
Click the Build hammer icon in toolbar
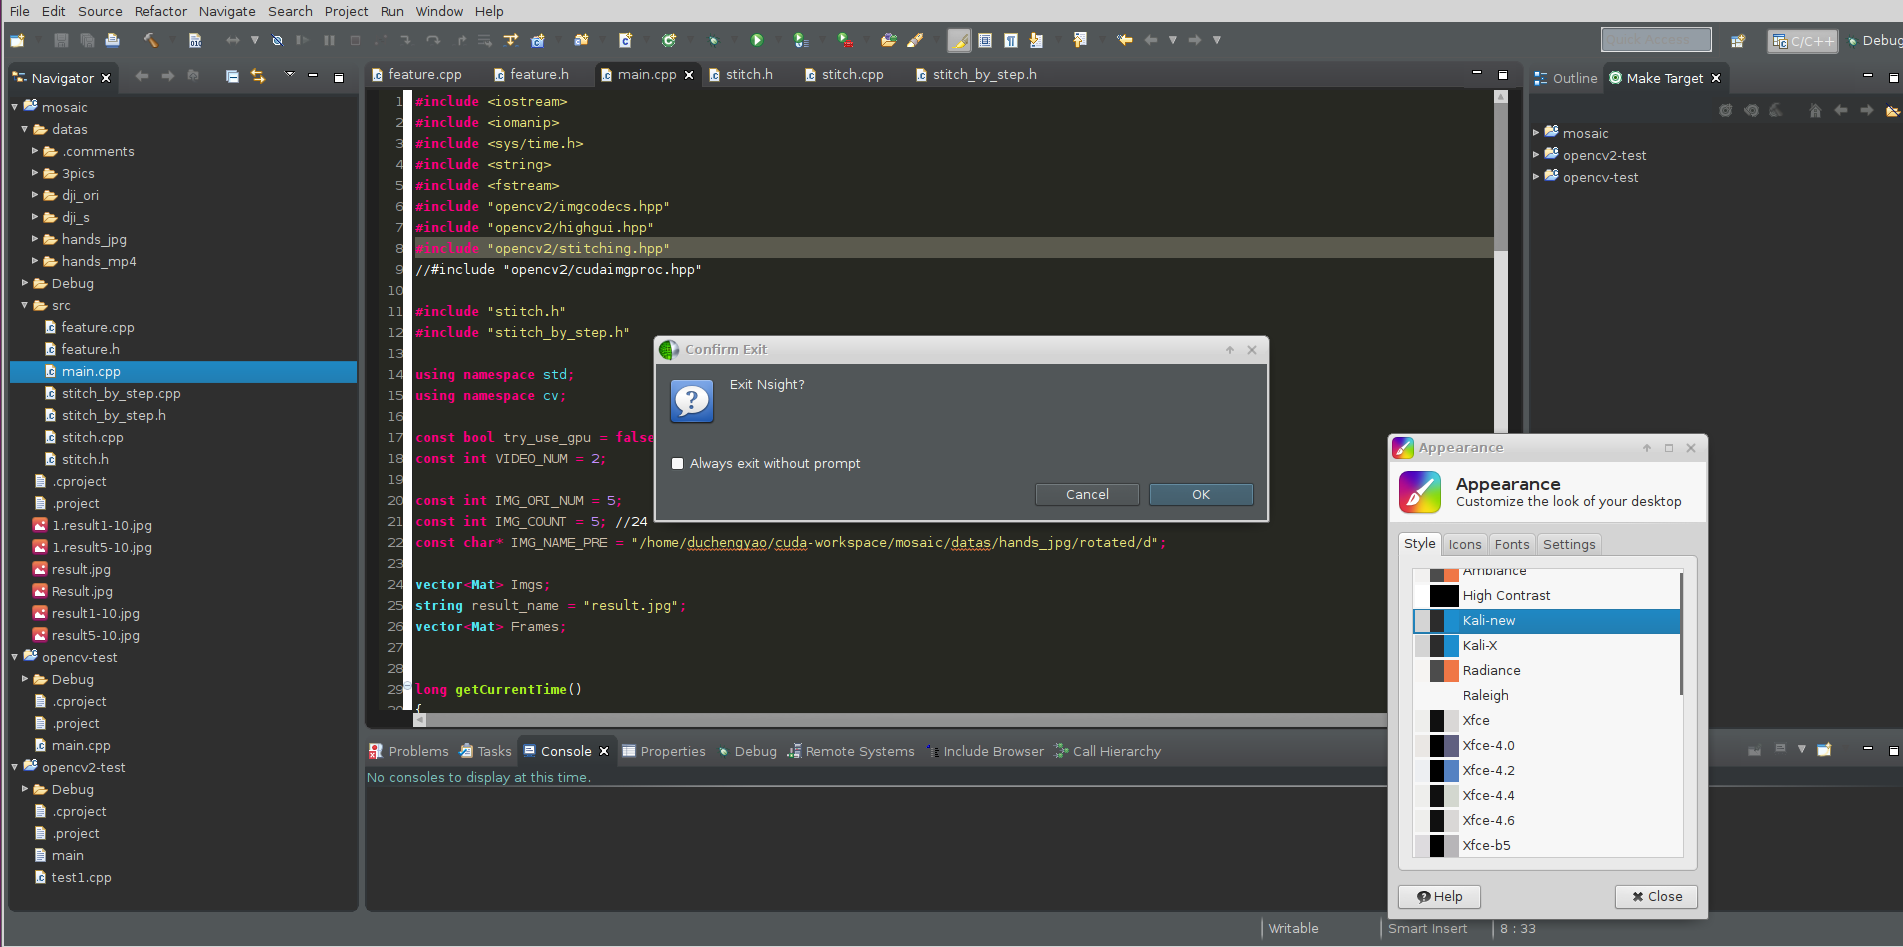click(150, 41)
